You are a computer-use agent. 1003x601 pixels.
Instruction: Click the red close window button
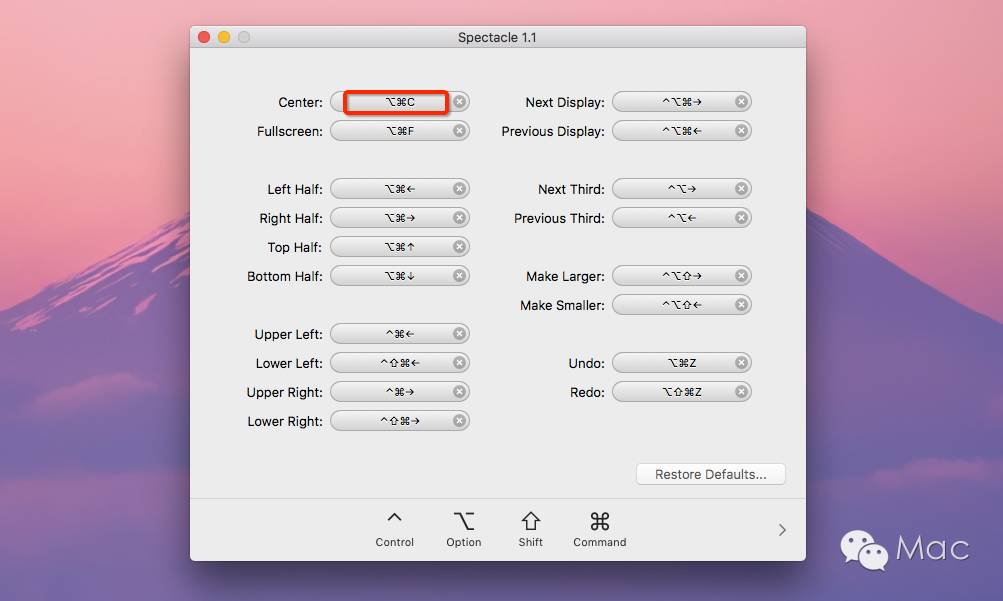click(x=204, y=37)
